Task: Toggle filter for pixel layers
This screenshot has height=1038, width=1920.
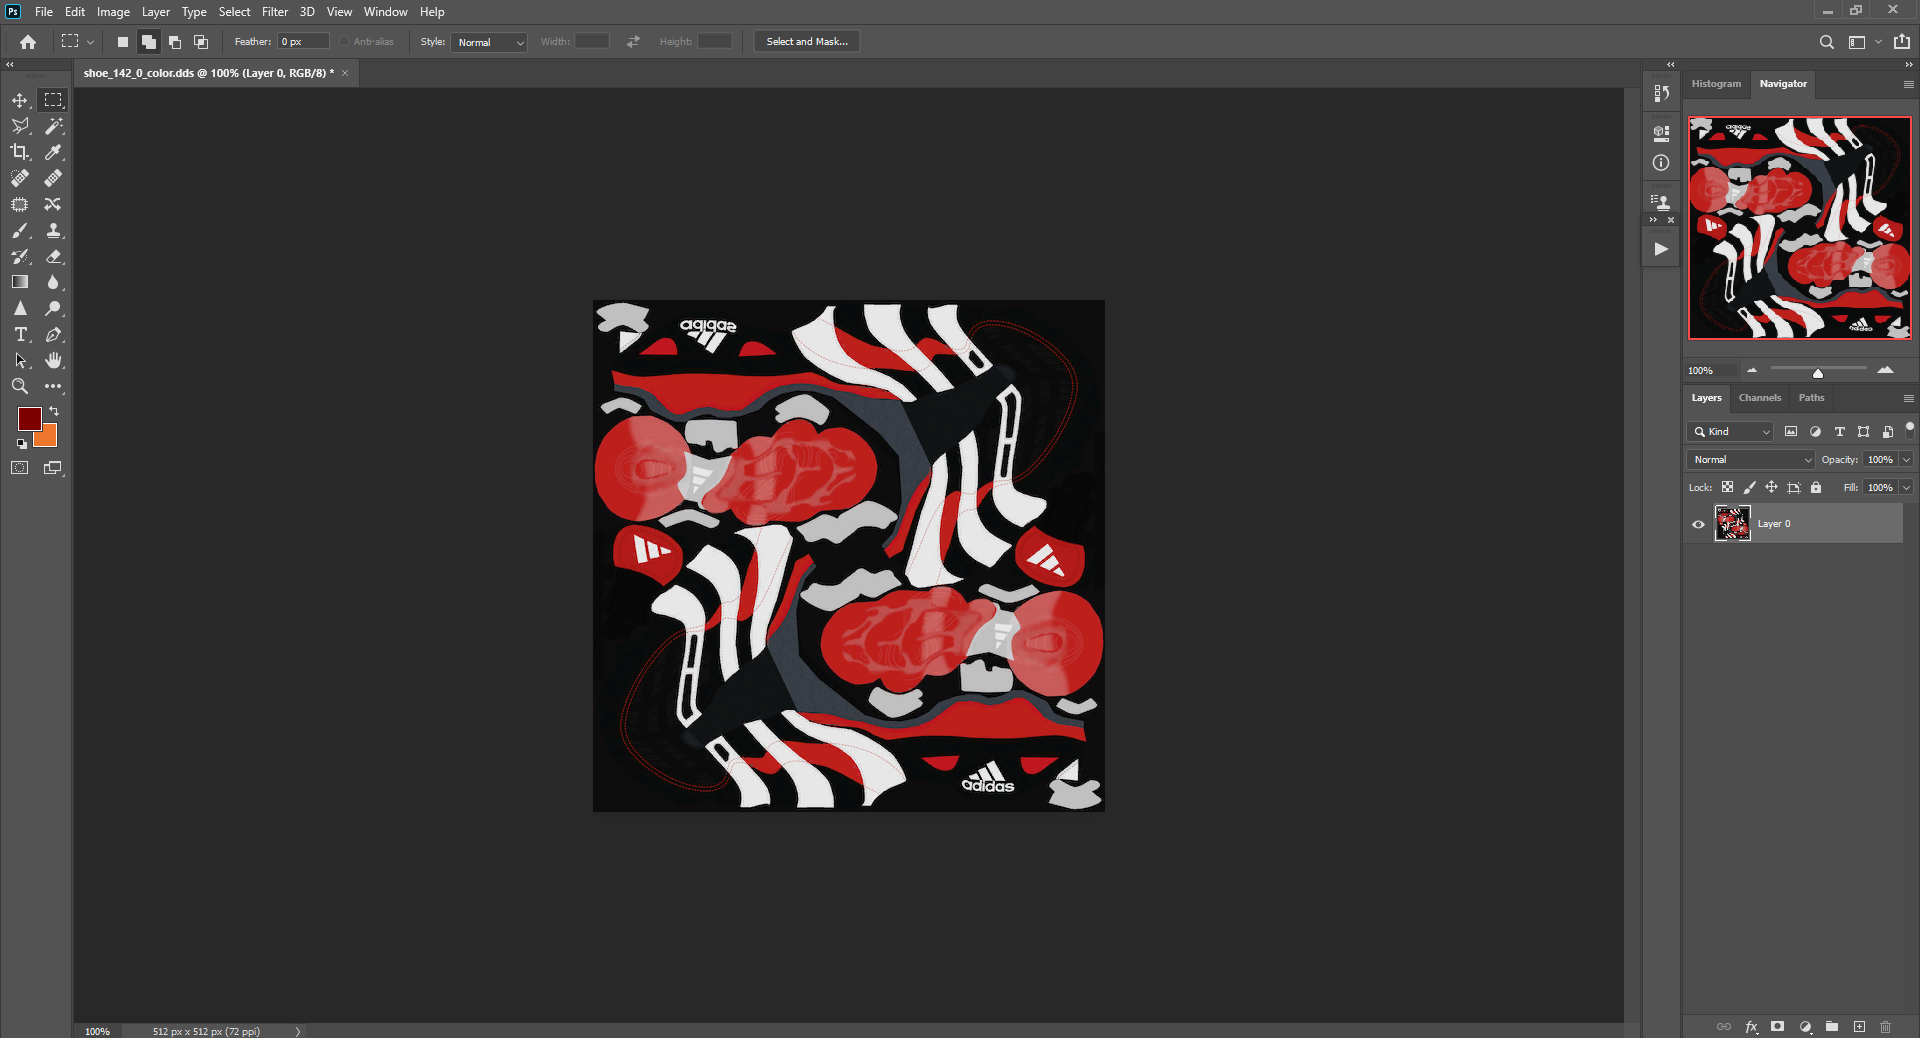Action: coord(1791,432)
